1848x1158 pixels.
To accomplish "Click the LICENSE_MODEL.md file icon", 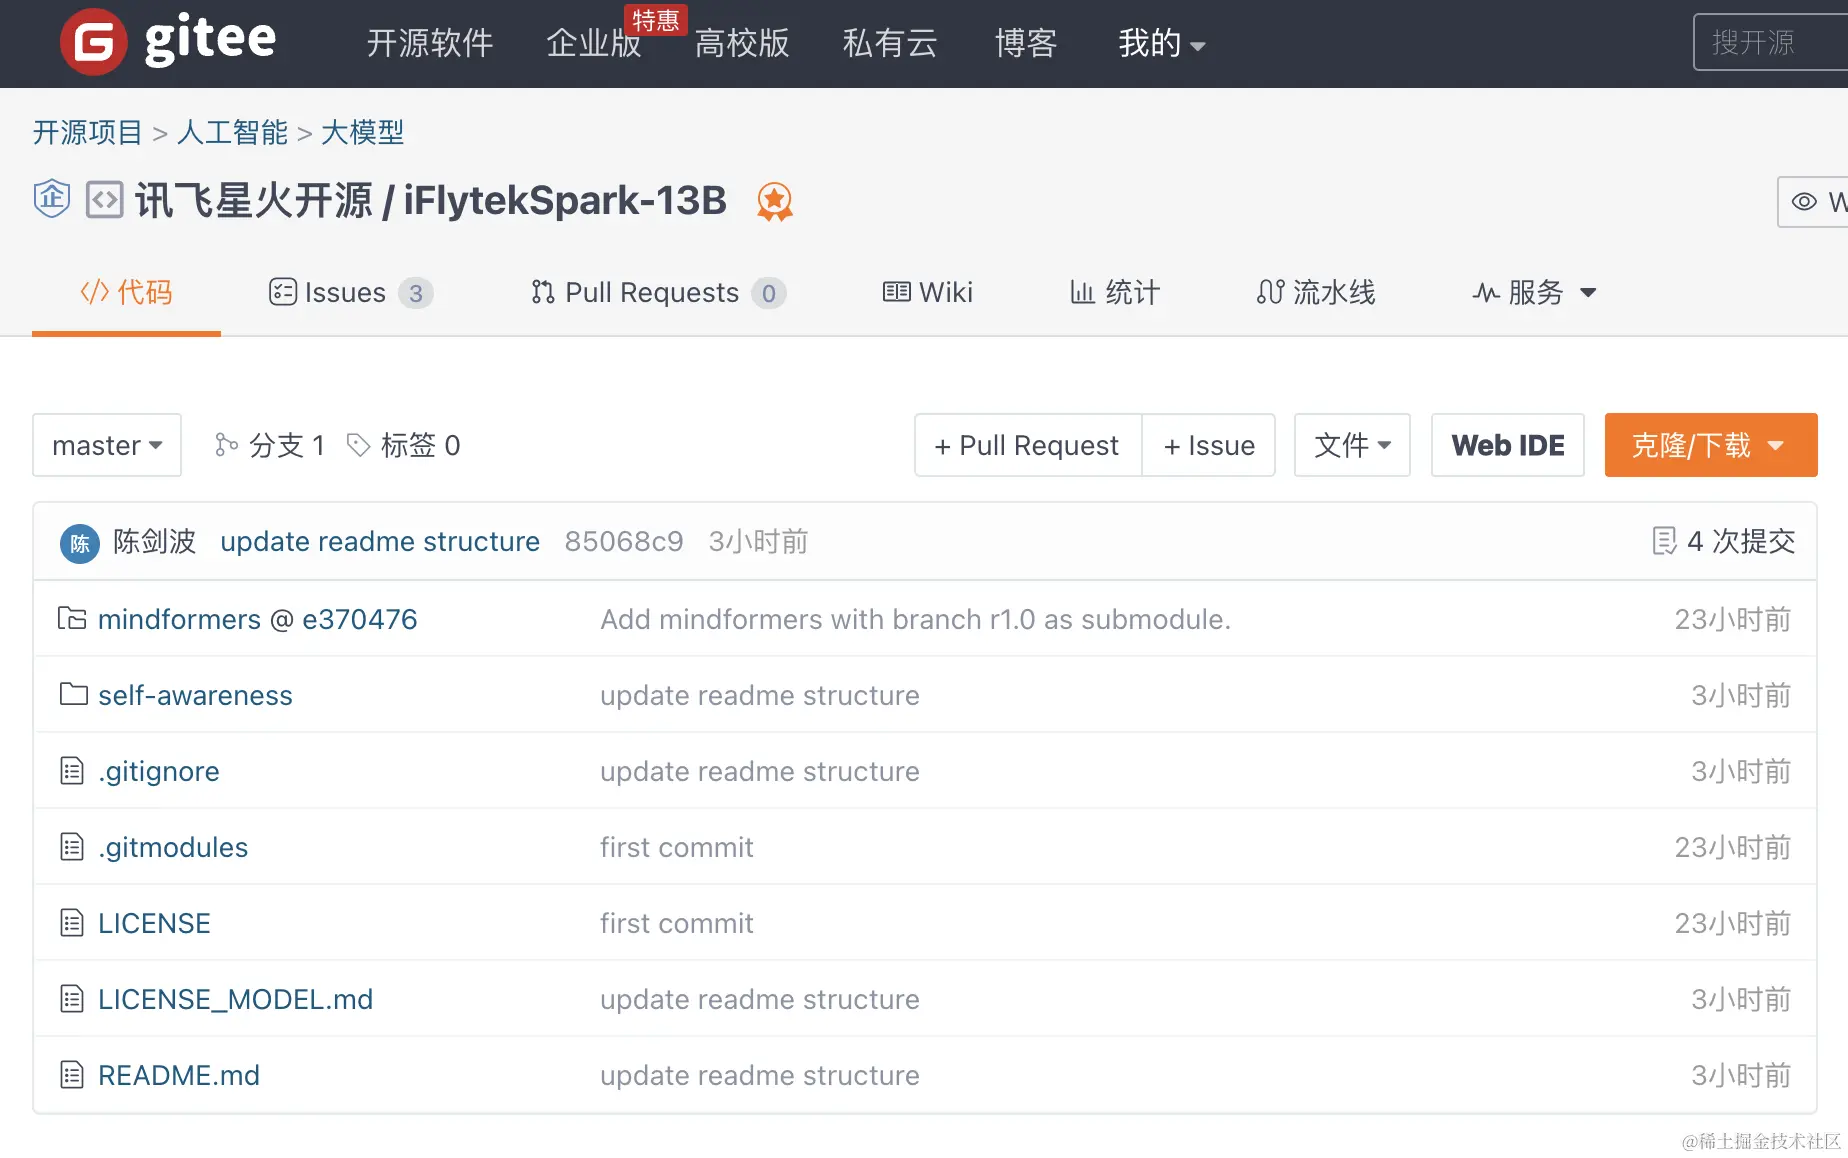I will click(72, 999).
